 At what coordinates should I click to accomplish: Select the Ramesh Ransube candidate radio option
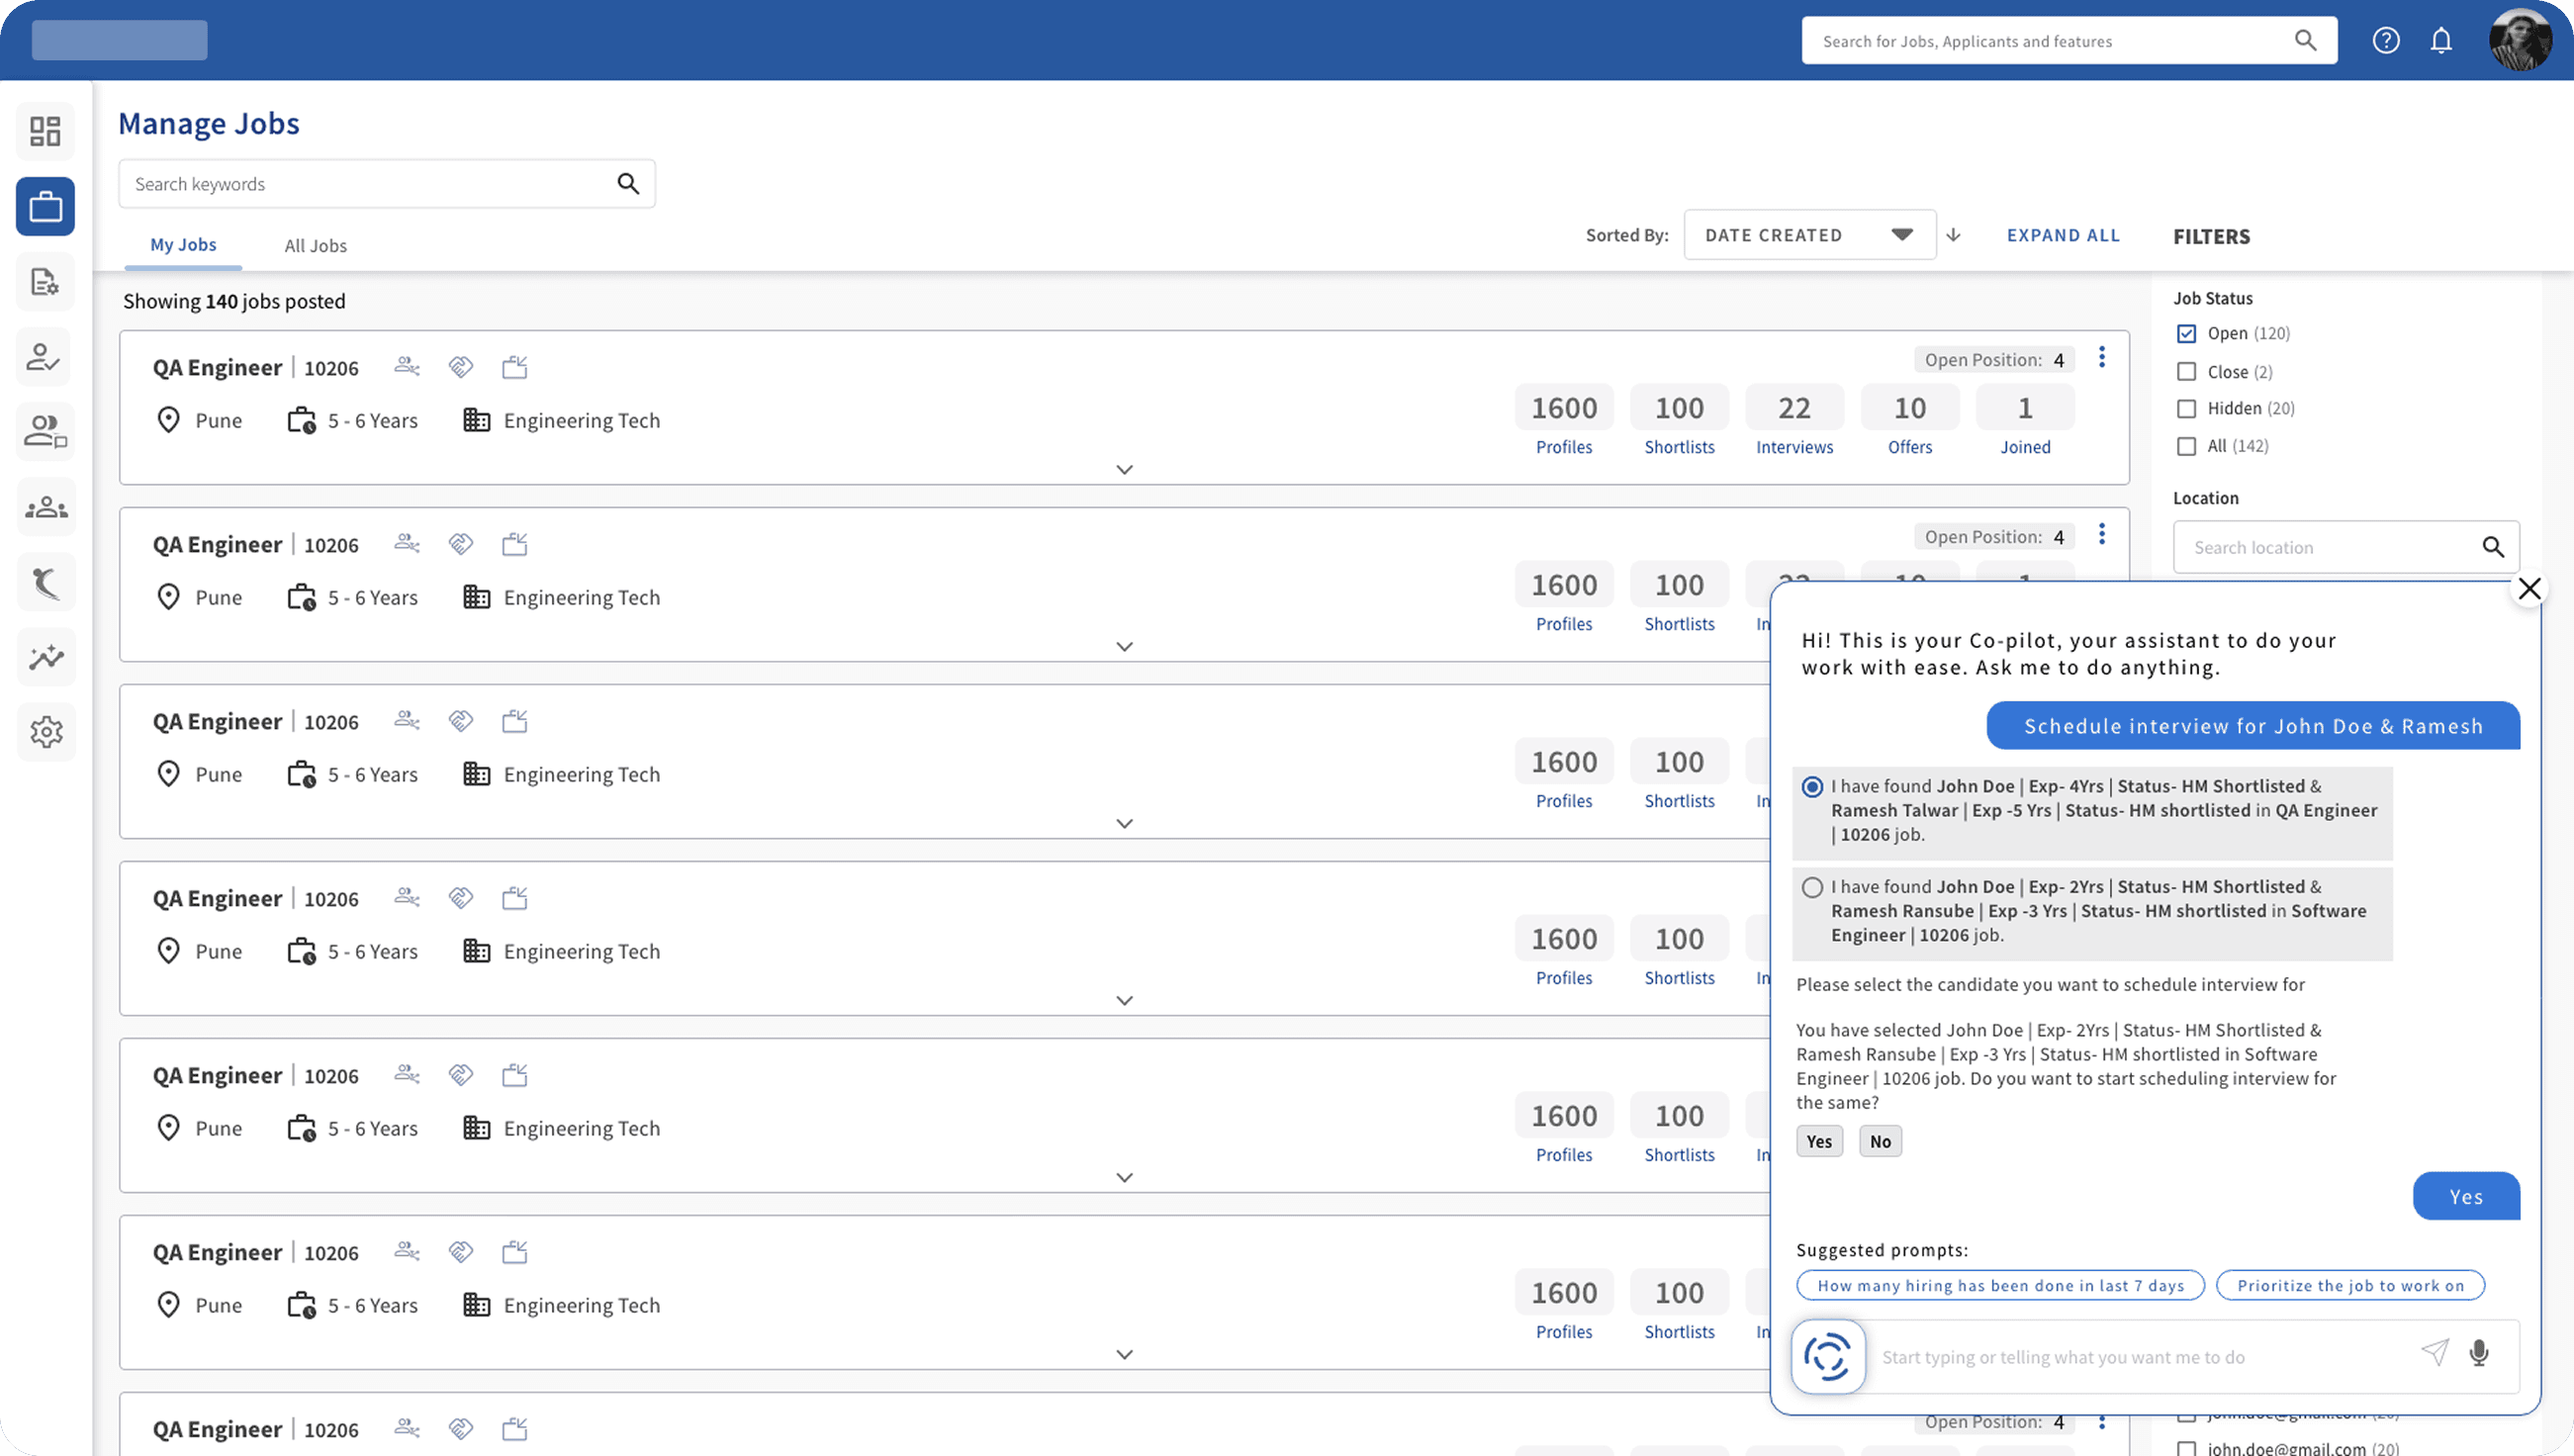[x=1812, y=888]
